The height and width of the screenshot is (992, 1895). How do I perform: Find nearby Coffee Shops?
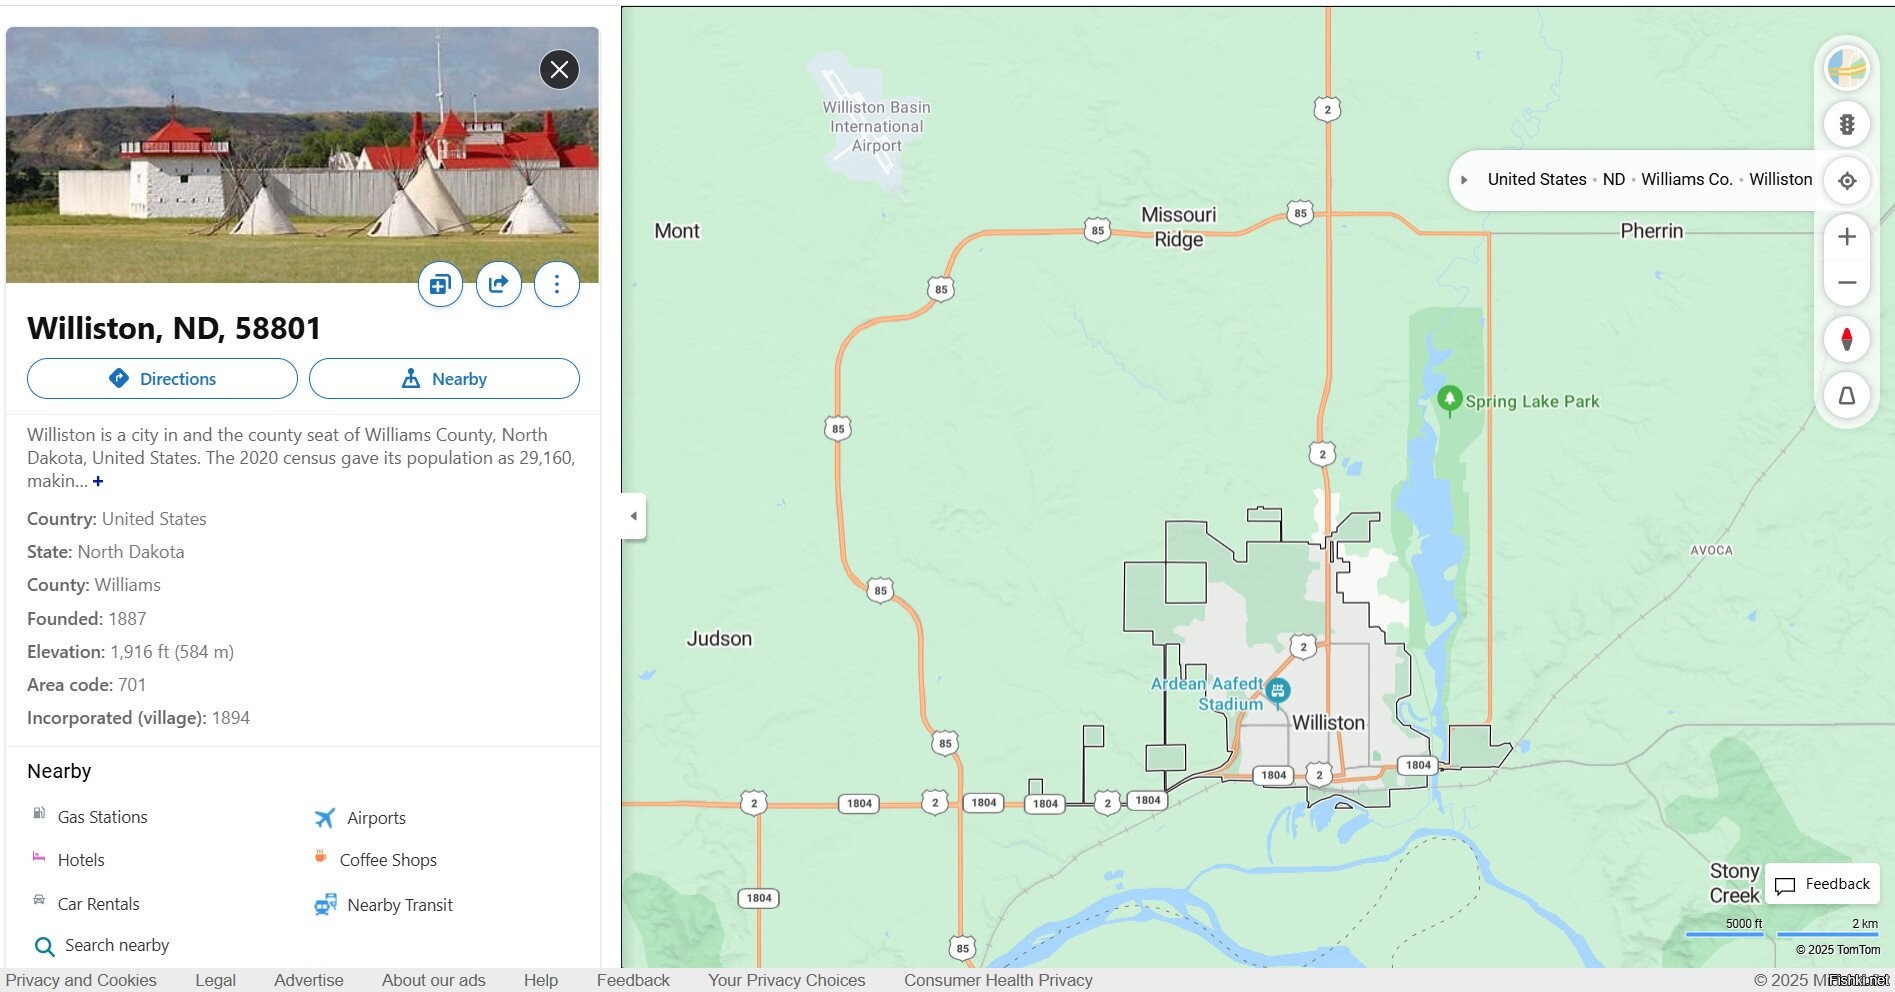click(388, 860)
